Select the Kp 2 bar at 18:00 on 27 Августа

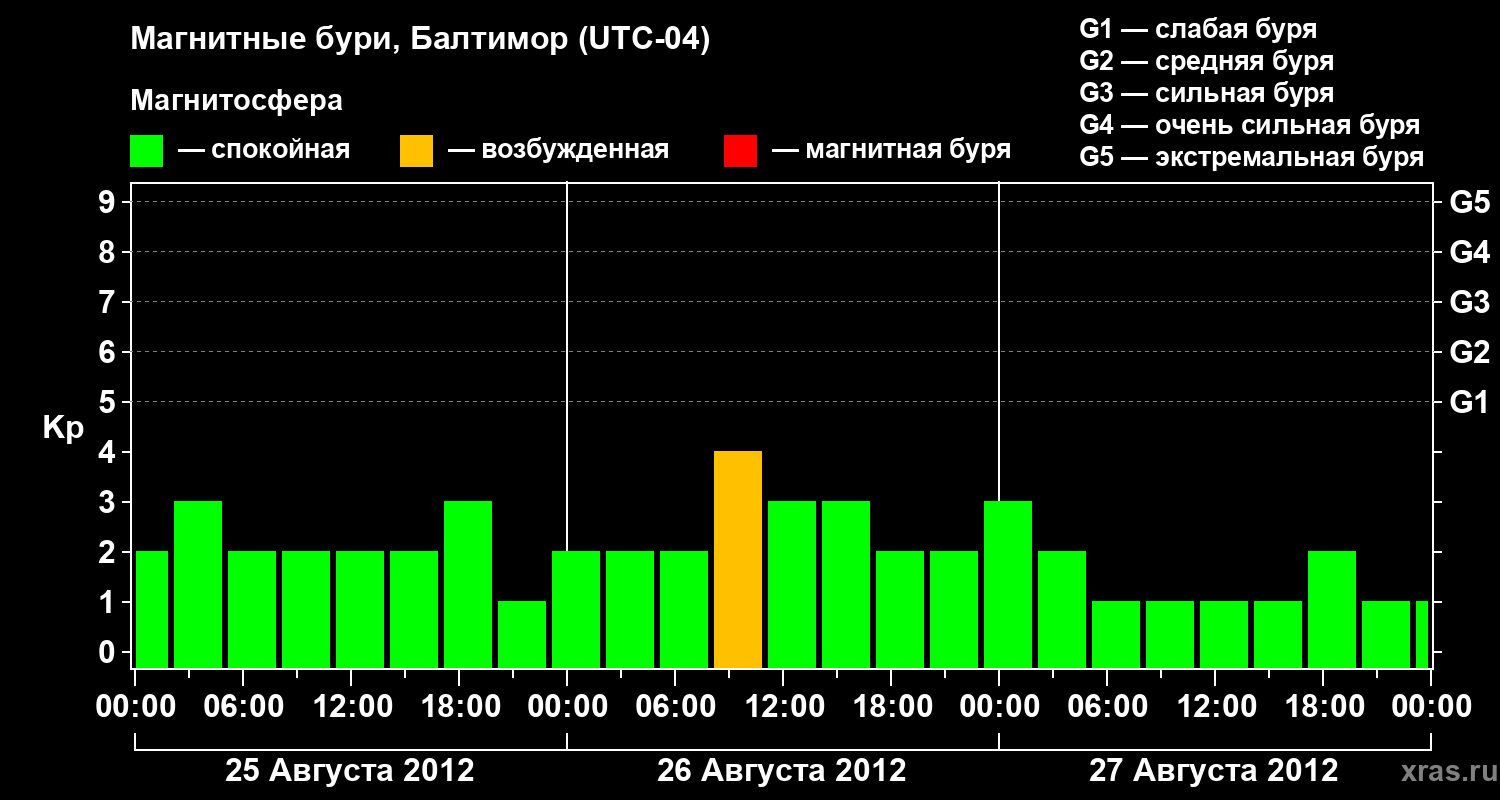(1332, 610)
